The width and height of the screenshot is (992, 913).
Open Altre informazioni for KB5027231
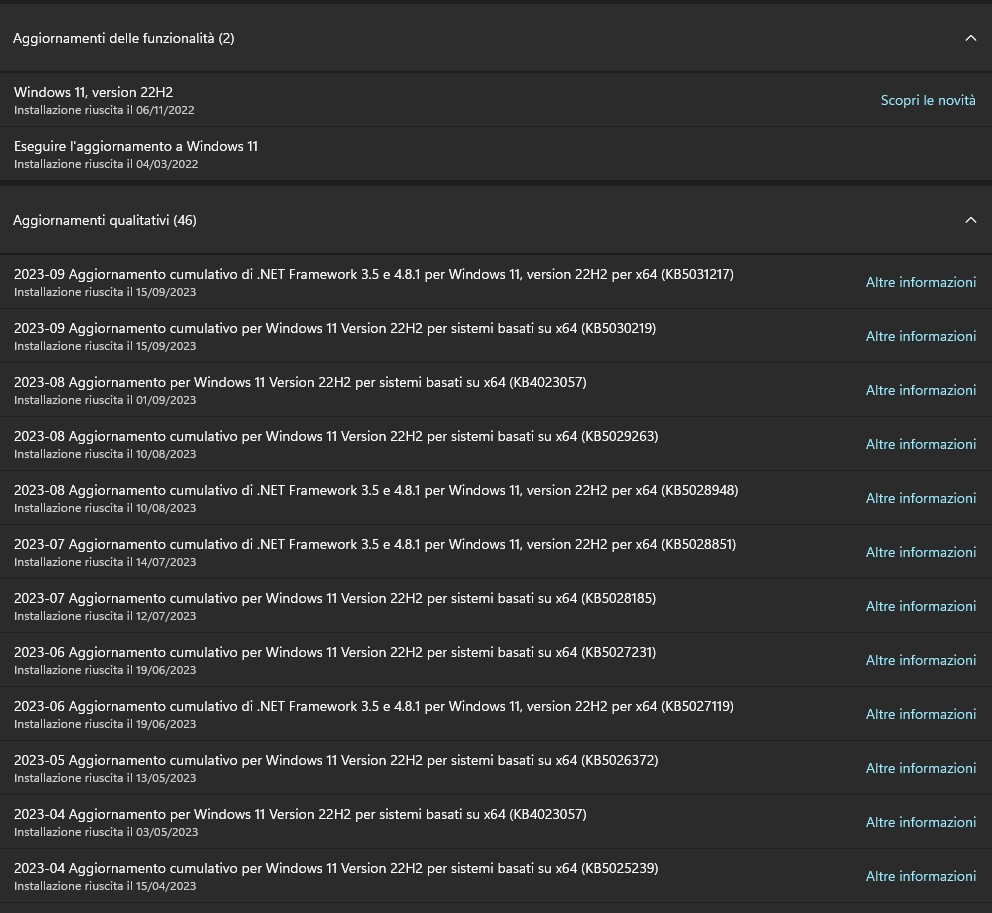pos(920,660)
